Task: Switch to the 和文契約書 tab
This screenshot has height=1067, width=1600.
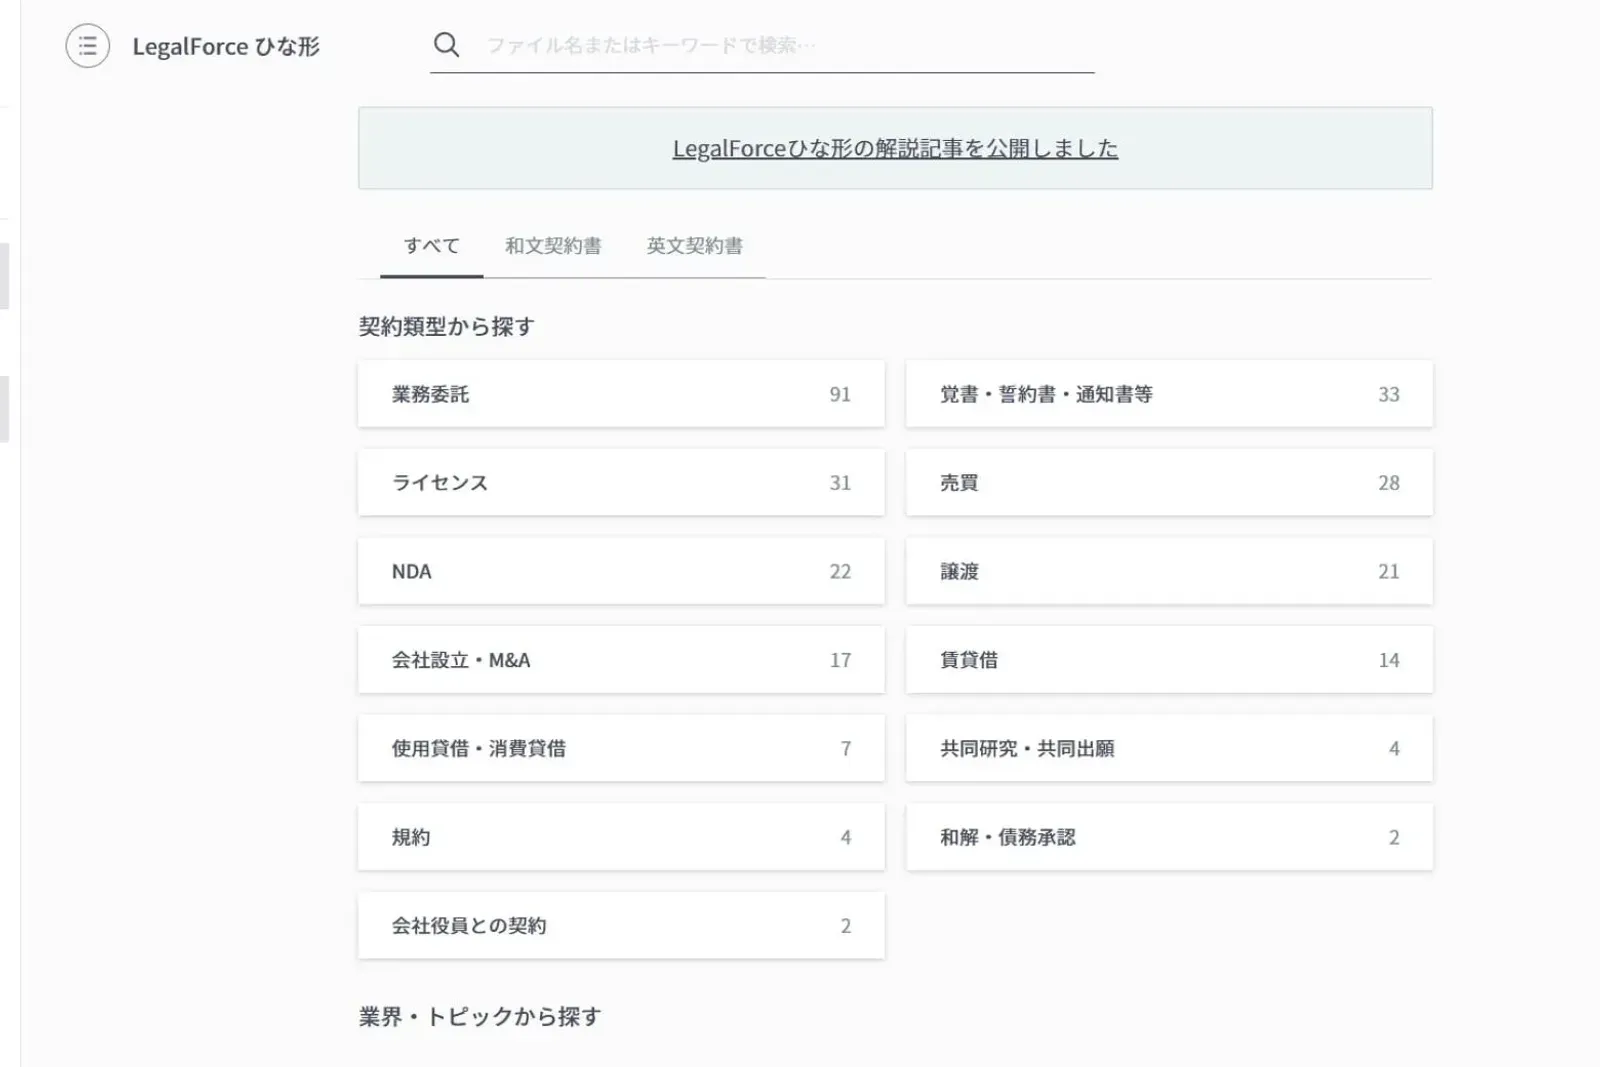Action: click(553, 246)
